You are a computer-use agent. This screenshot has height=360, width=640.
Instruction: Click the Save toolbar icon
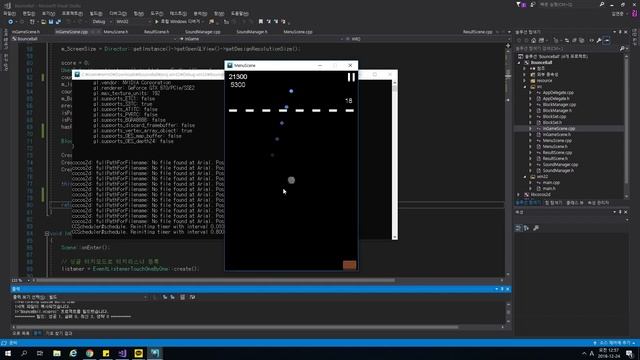(x=51, y=22)
